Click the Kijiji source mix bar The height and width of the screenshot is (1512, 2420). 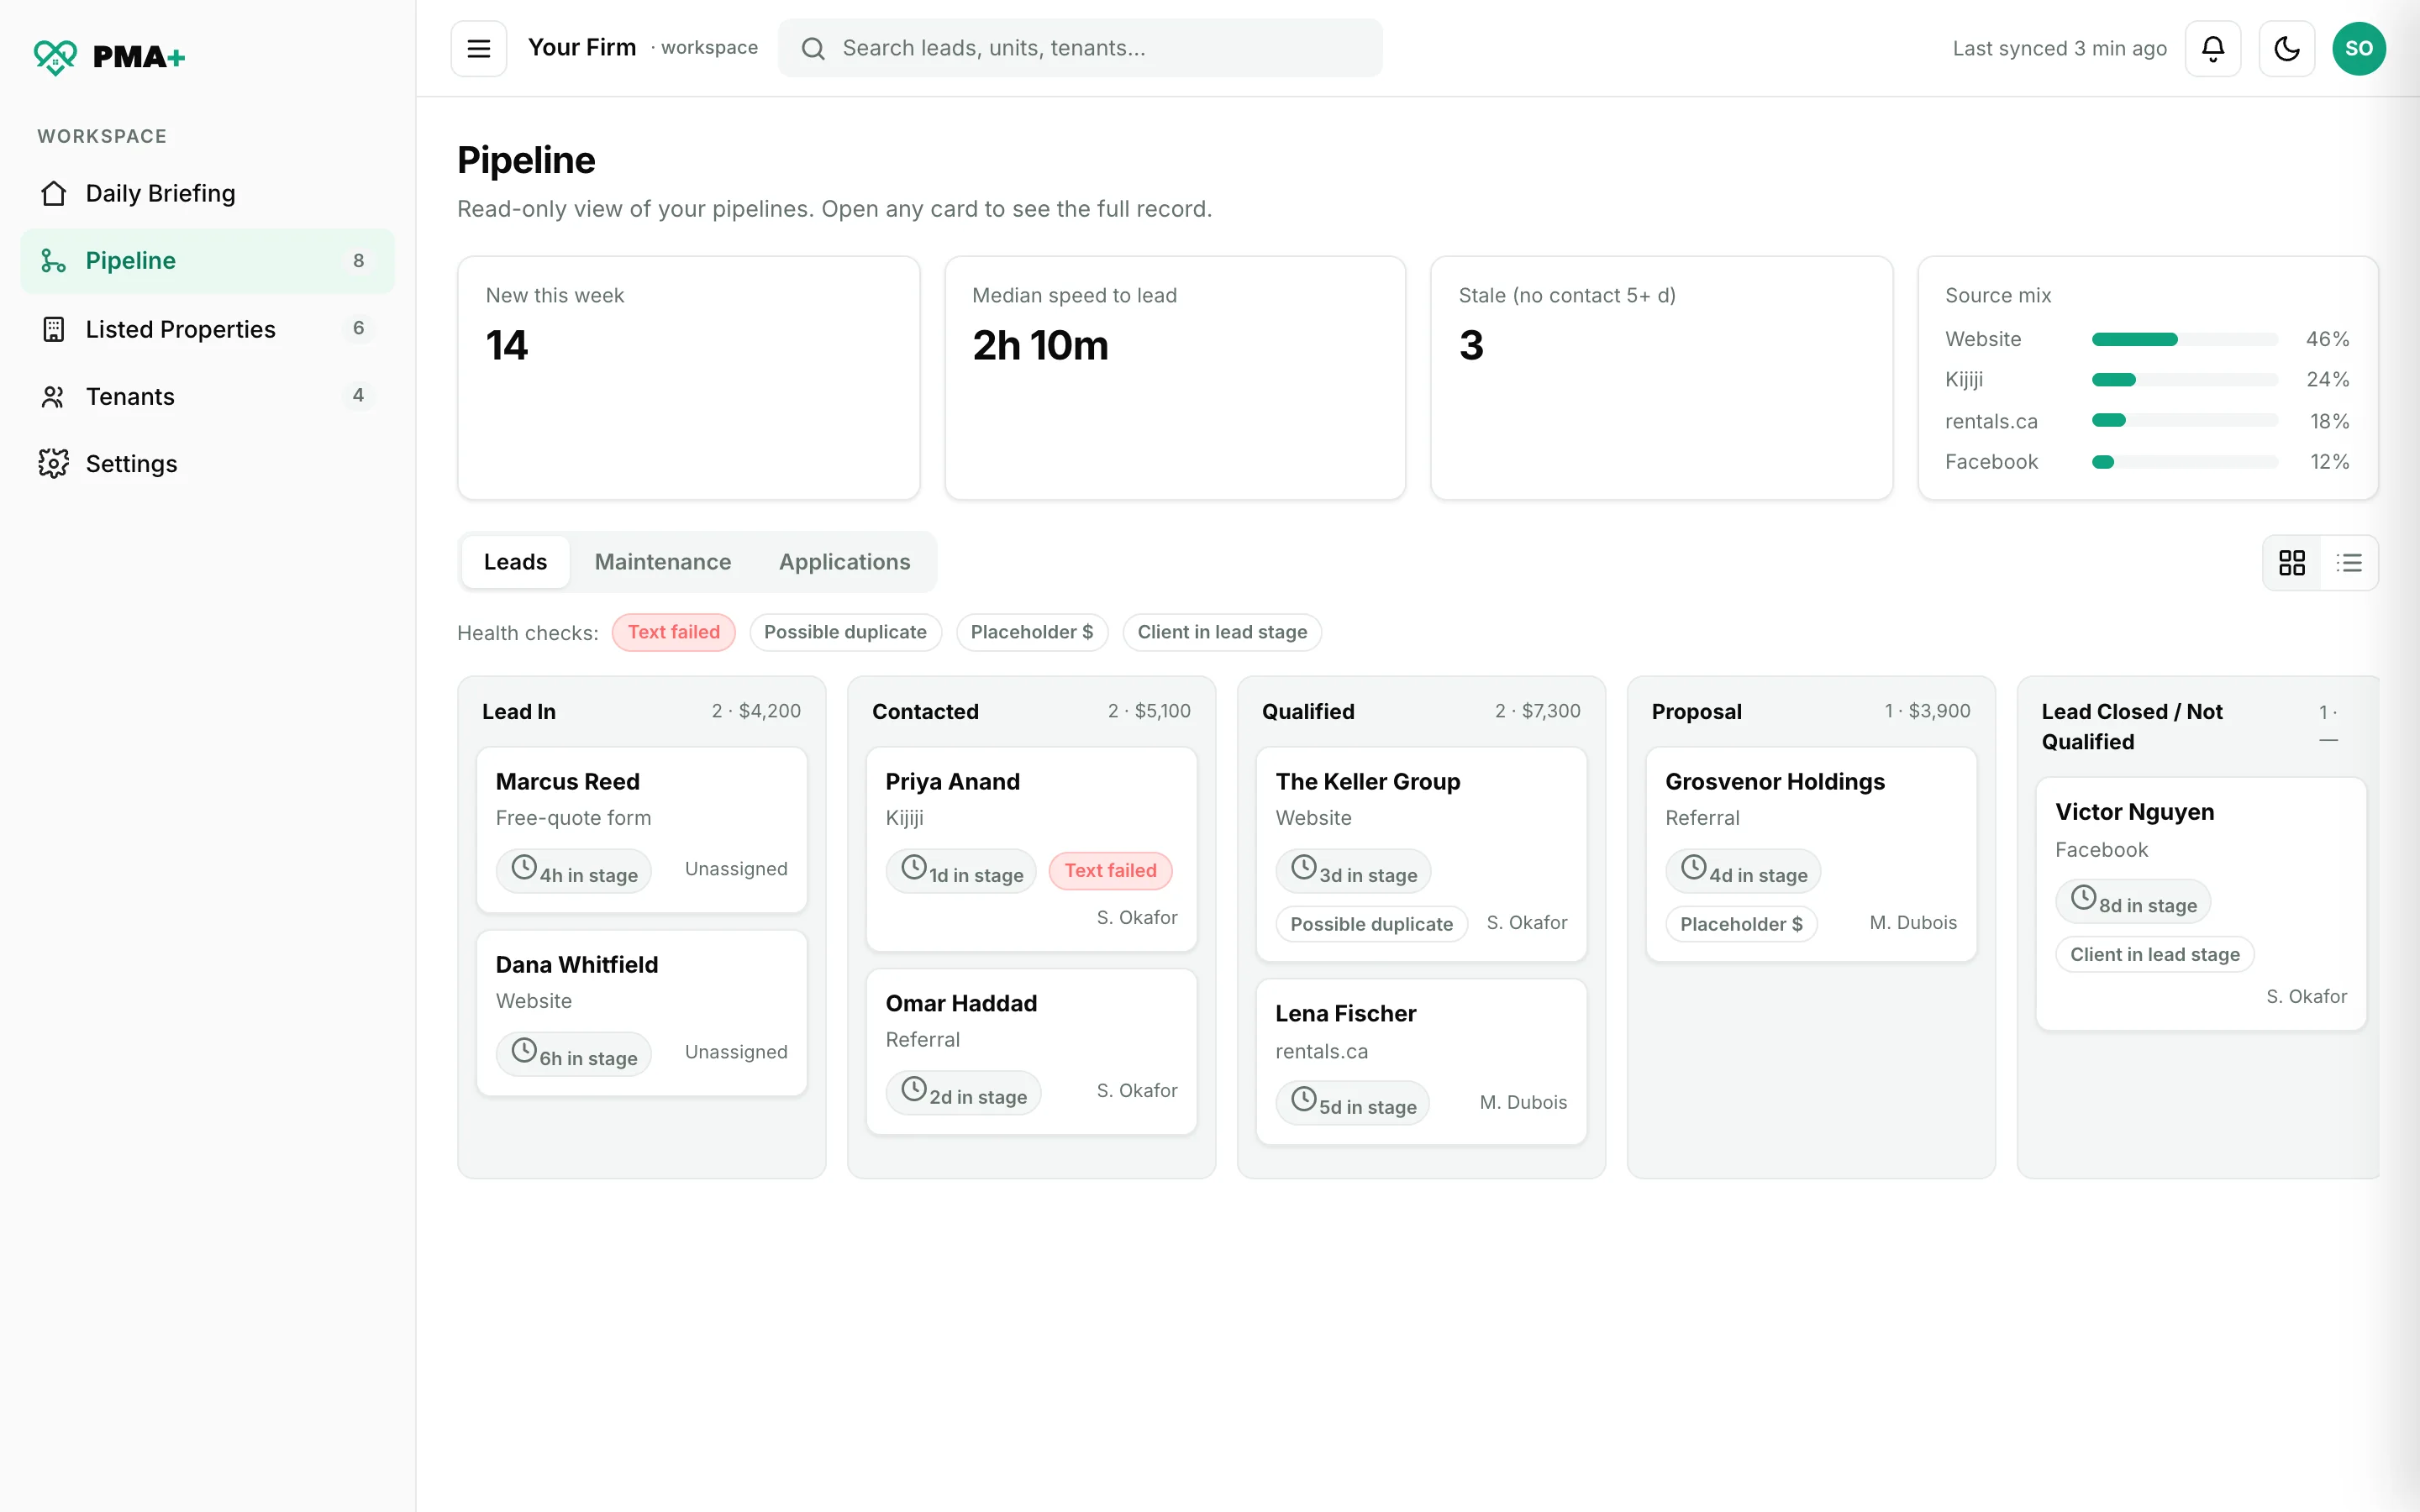coord(2184,380)
